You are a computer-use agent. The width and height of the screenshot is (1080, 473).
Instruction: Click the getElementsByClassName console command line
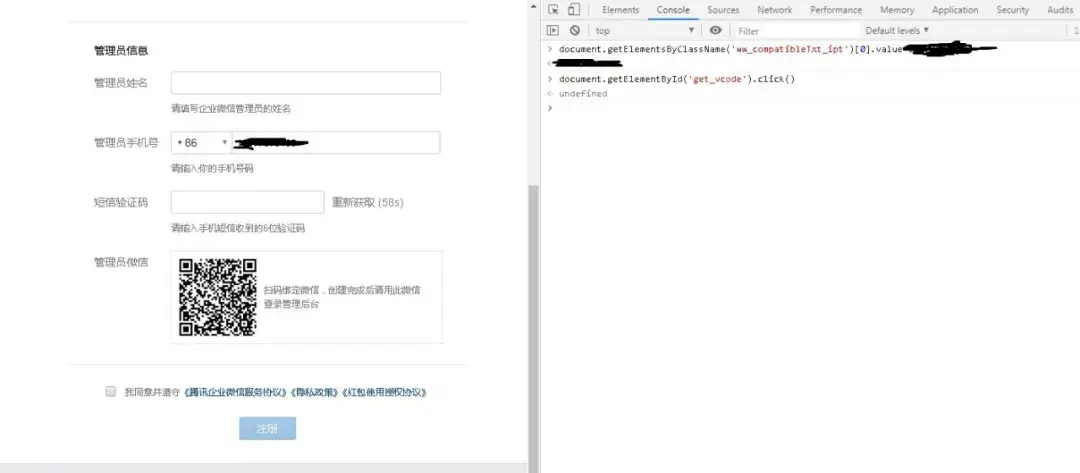click(730, 50)
